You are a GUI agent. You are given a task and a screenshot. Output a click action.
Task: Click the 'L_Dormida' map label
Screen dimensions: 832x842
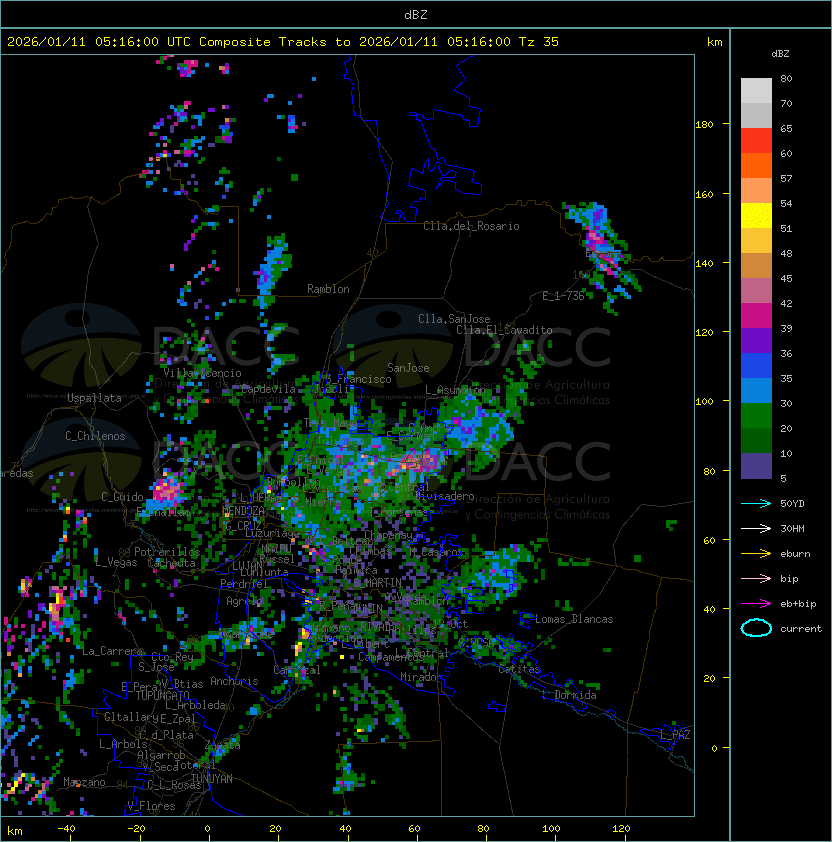(569, 695)
